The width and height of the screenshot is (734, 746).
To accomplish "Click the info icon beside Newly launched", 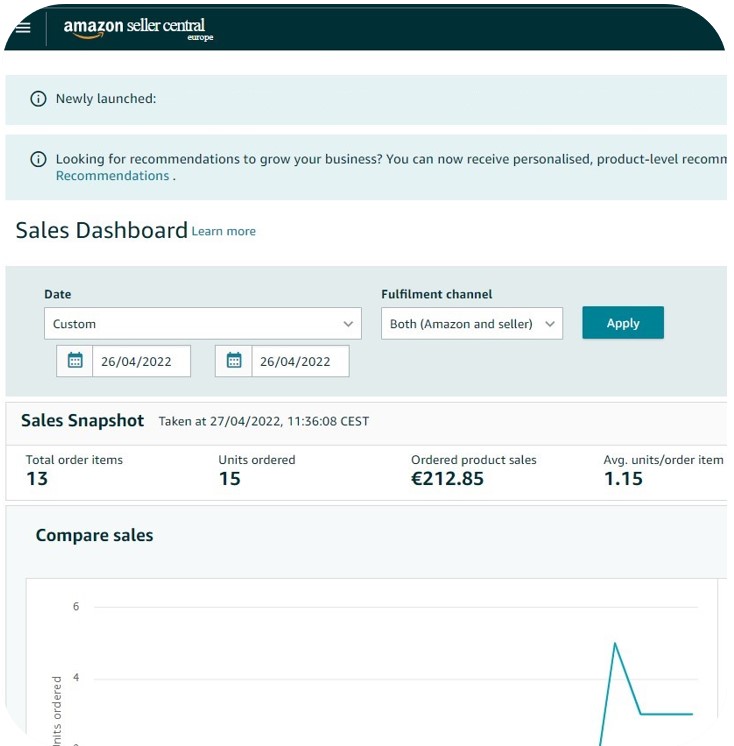I will tap(38, 99).
